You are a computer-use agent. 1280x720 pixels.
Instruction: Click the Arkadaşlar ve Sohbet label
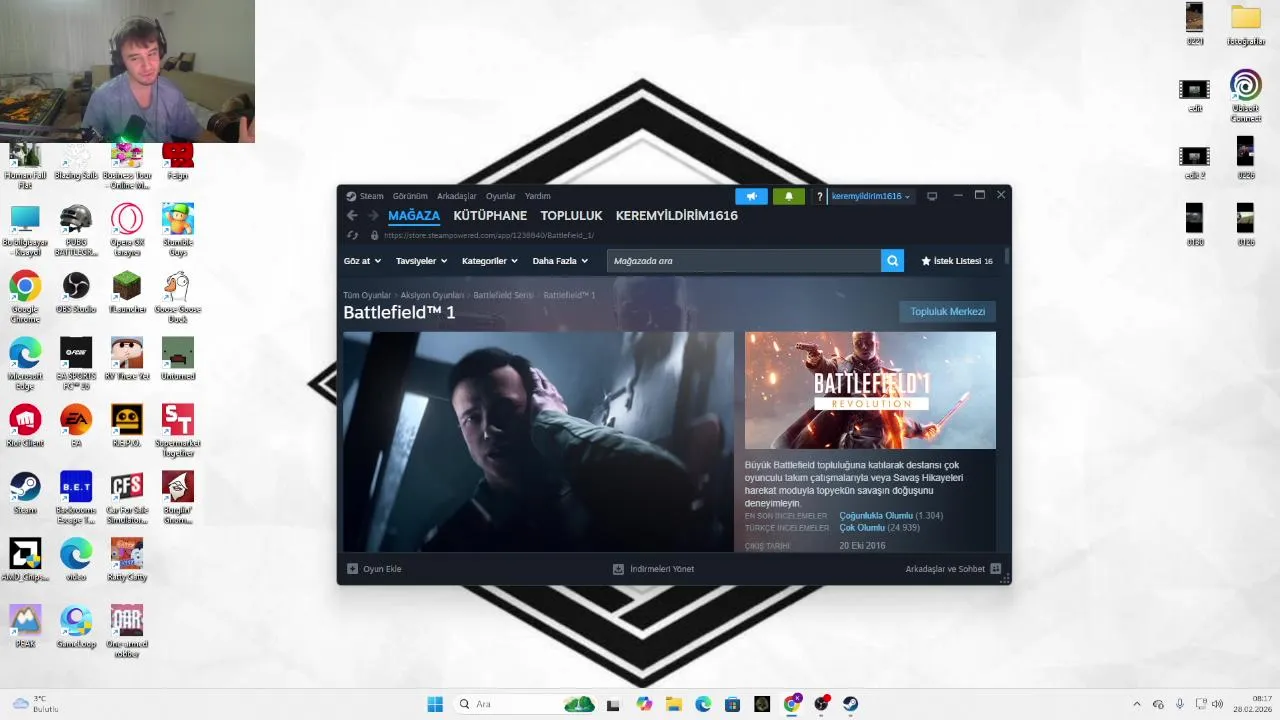pyautogui.click(x=945, y=569)
